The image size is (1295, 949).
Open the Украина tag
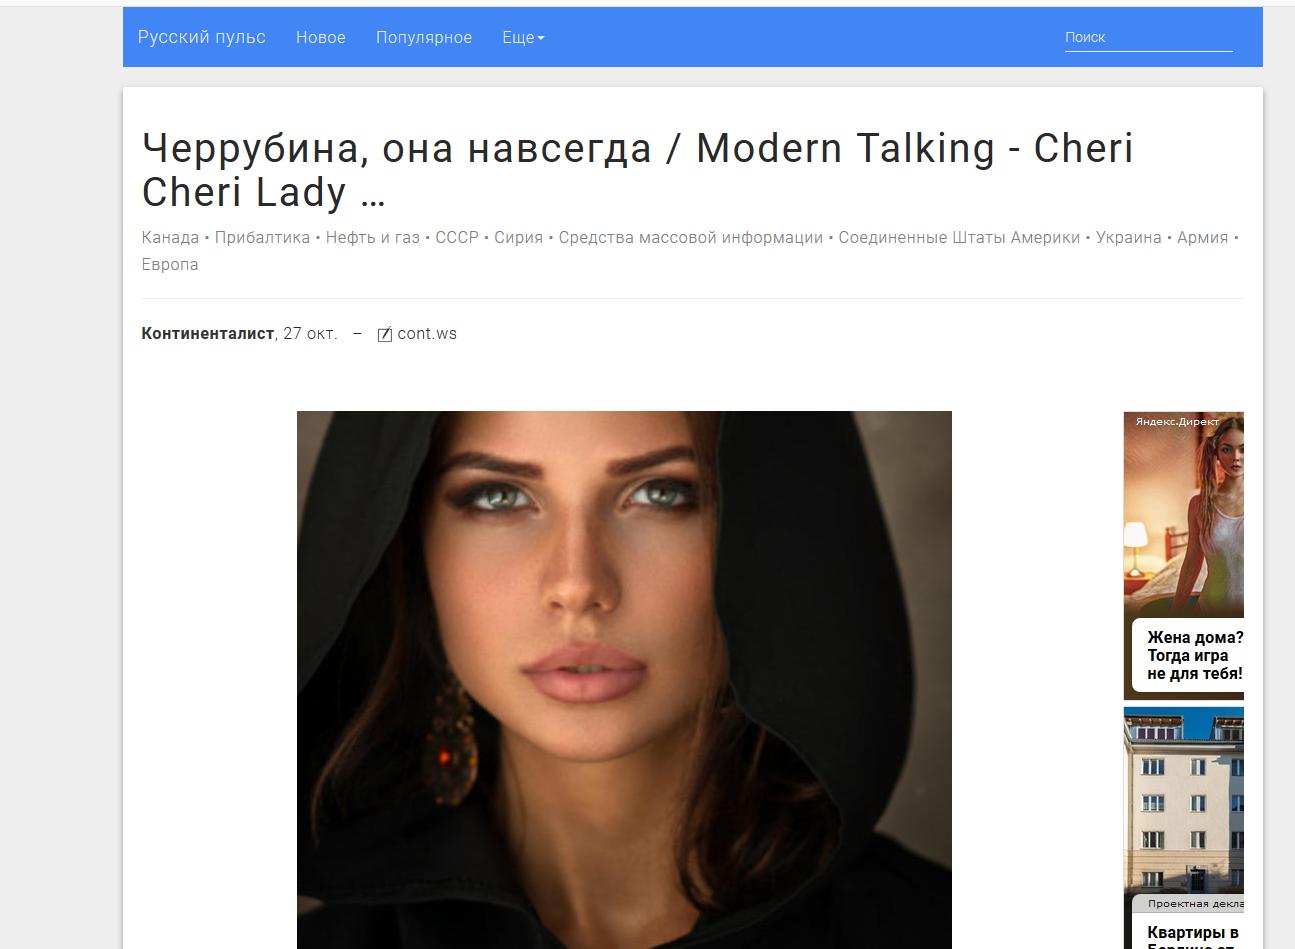[x=1128, y=237]
